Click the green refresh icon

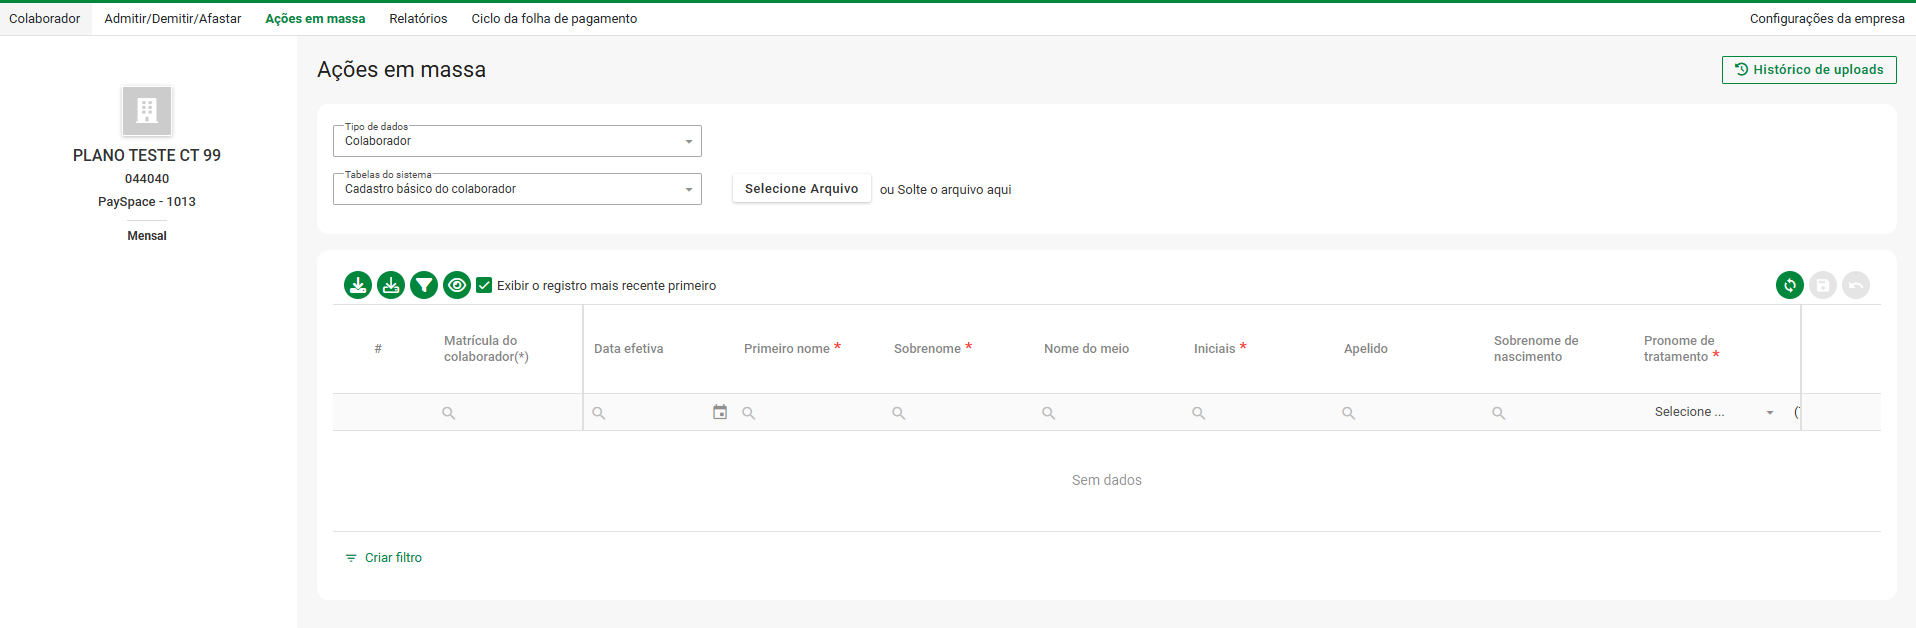coord(1789,285)
